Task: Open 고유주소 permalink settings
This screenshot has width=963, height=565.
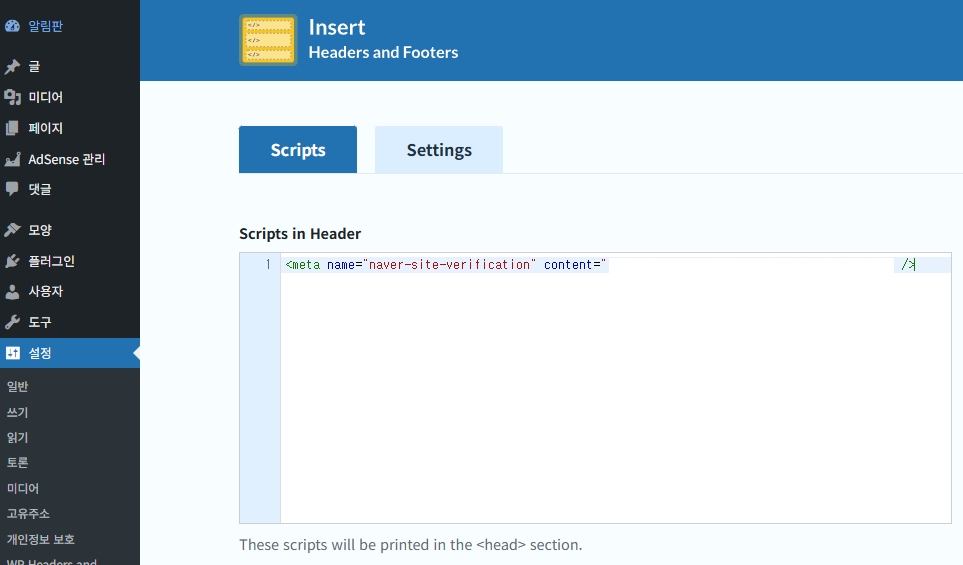Action: click(x=28, y=513)
